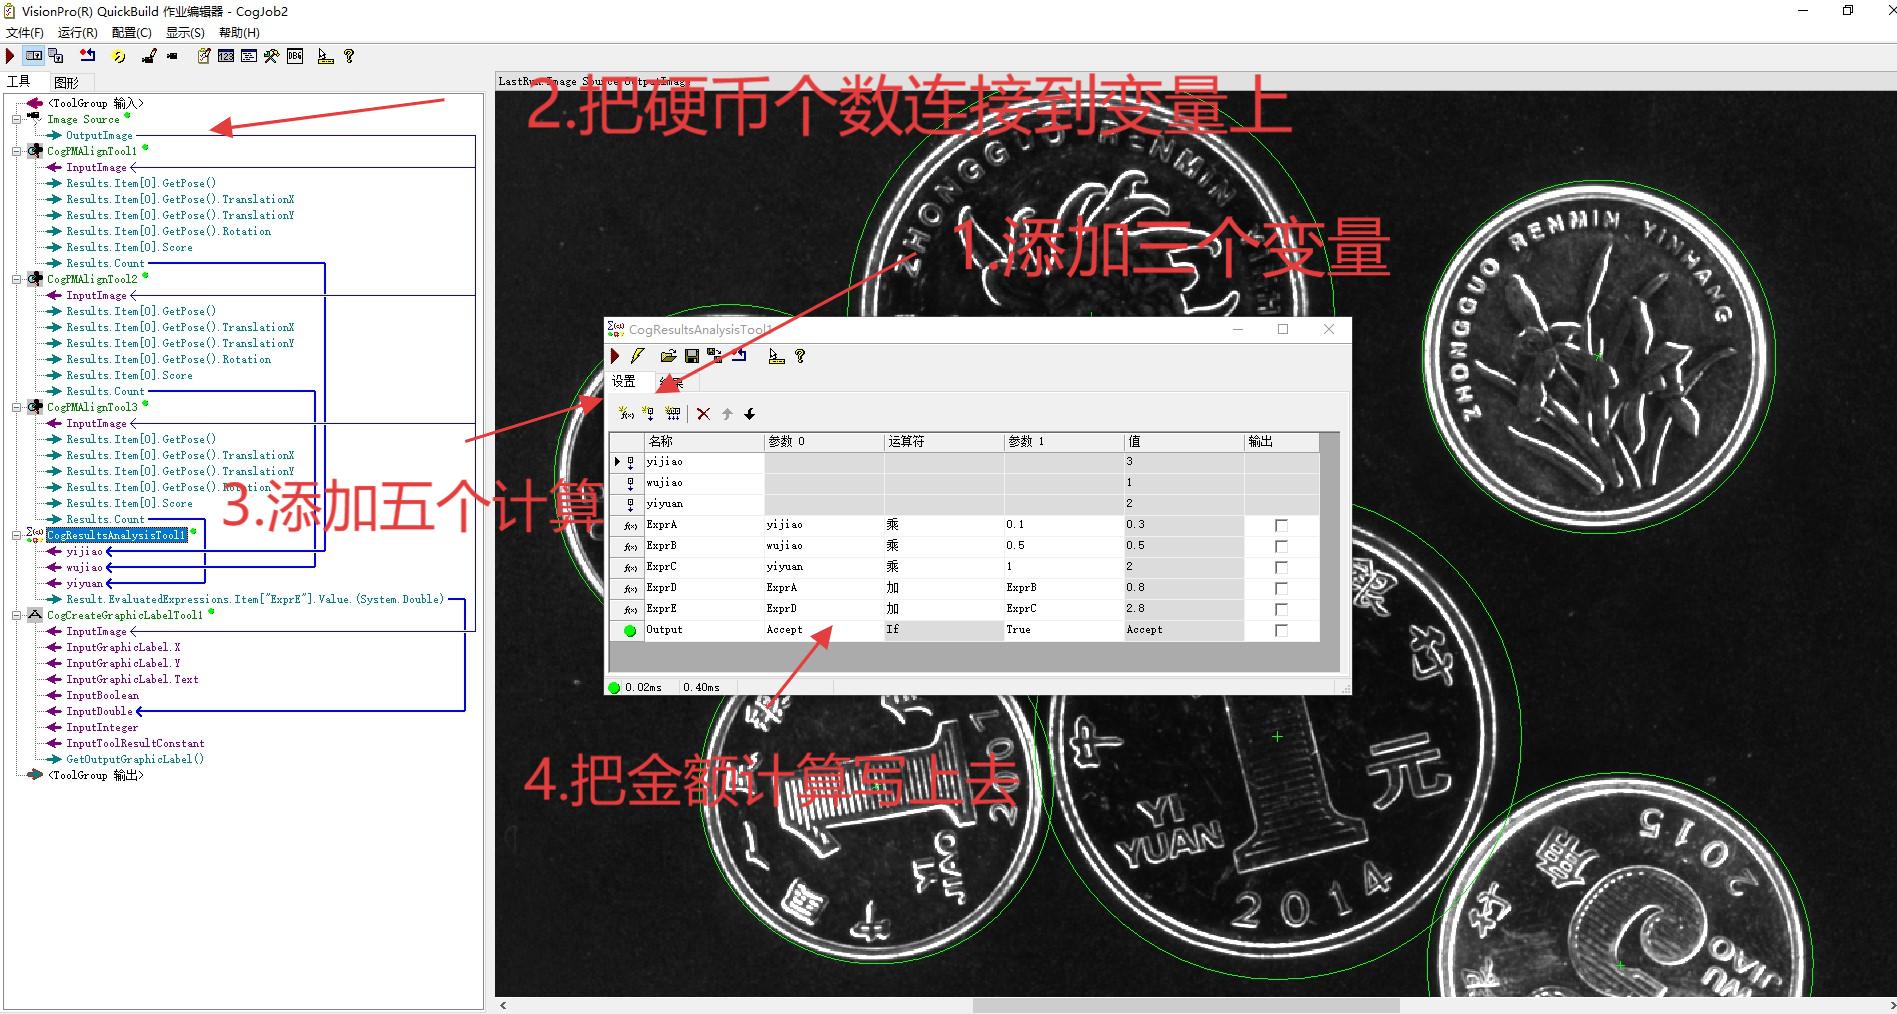Click the yellow continuous run icon
Image resolution: width=1897 pixels, height=1014 pixels.
tap(118, 56)
